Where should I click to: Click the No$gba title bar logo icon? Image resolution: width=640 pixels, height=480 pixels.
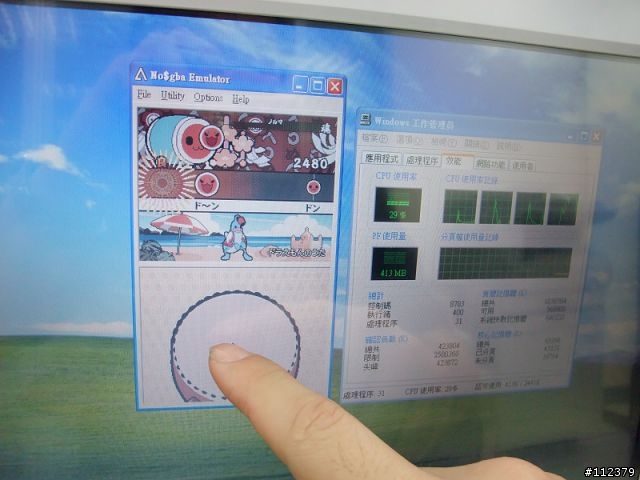click(x=141, y=75)
